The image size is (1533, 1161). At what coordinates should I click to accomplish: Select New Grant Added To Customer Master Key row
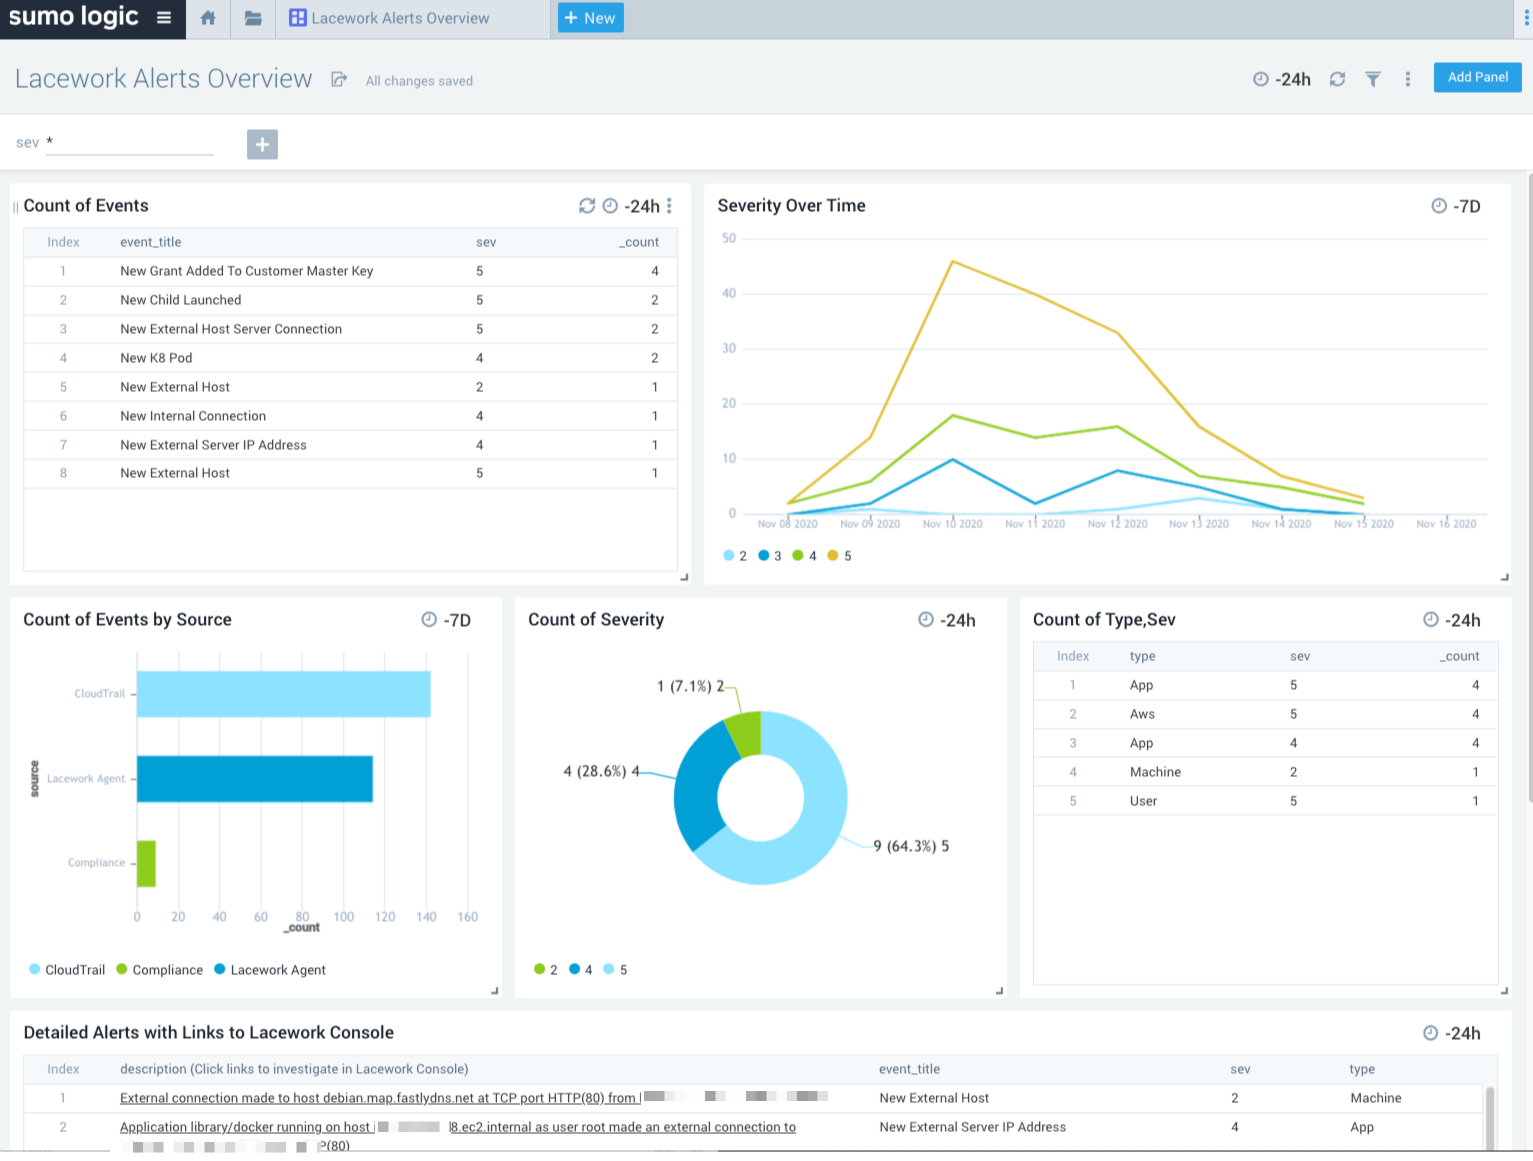350,271
